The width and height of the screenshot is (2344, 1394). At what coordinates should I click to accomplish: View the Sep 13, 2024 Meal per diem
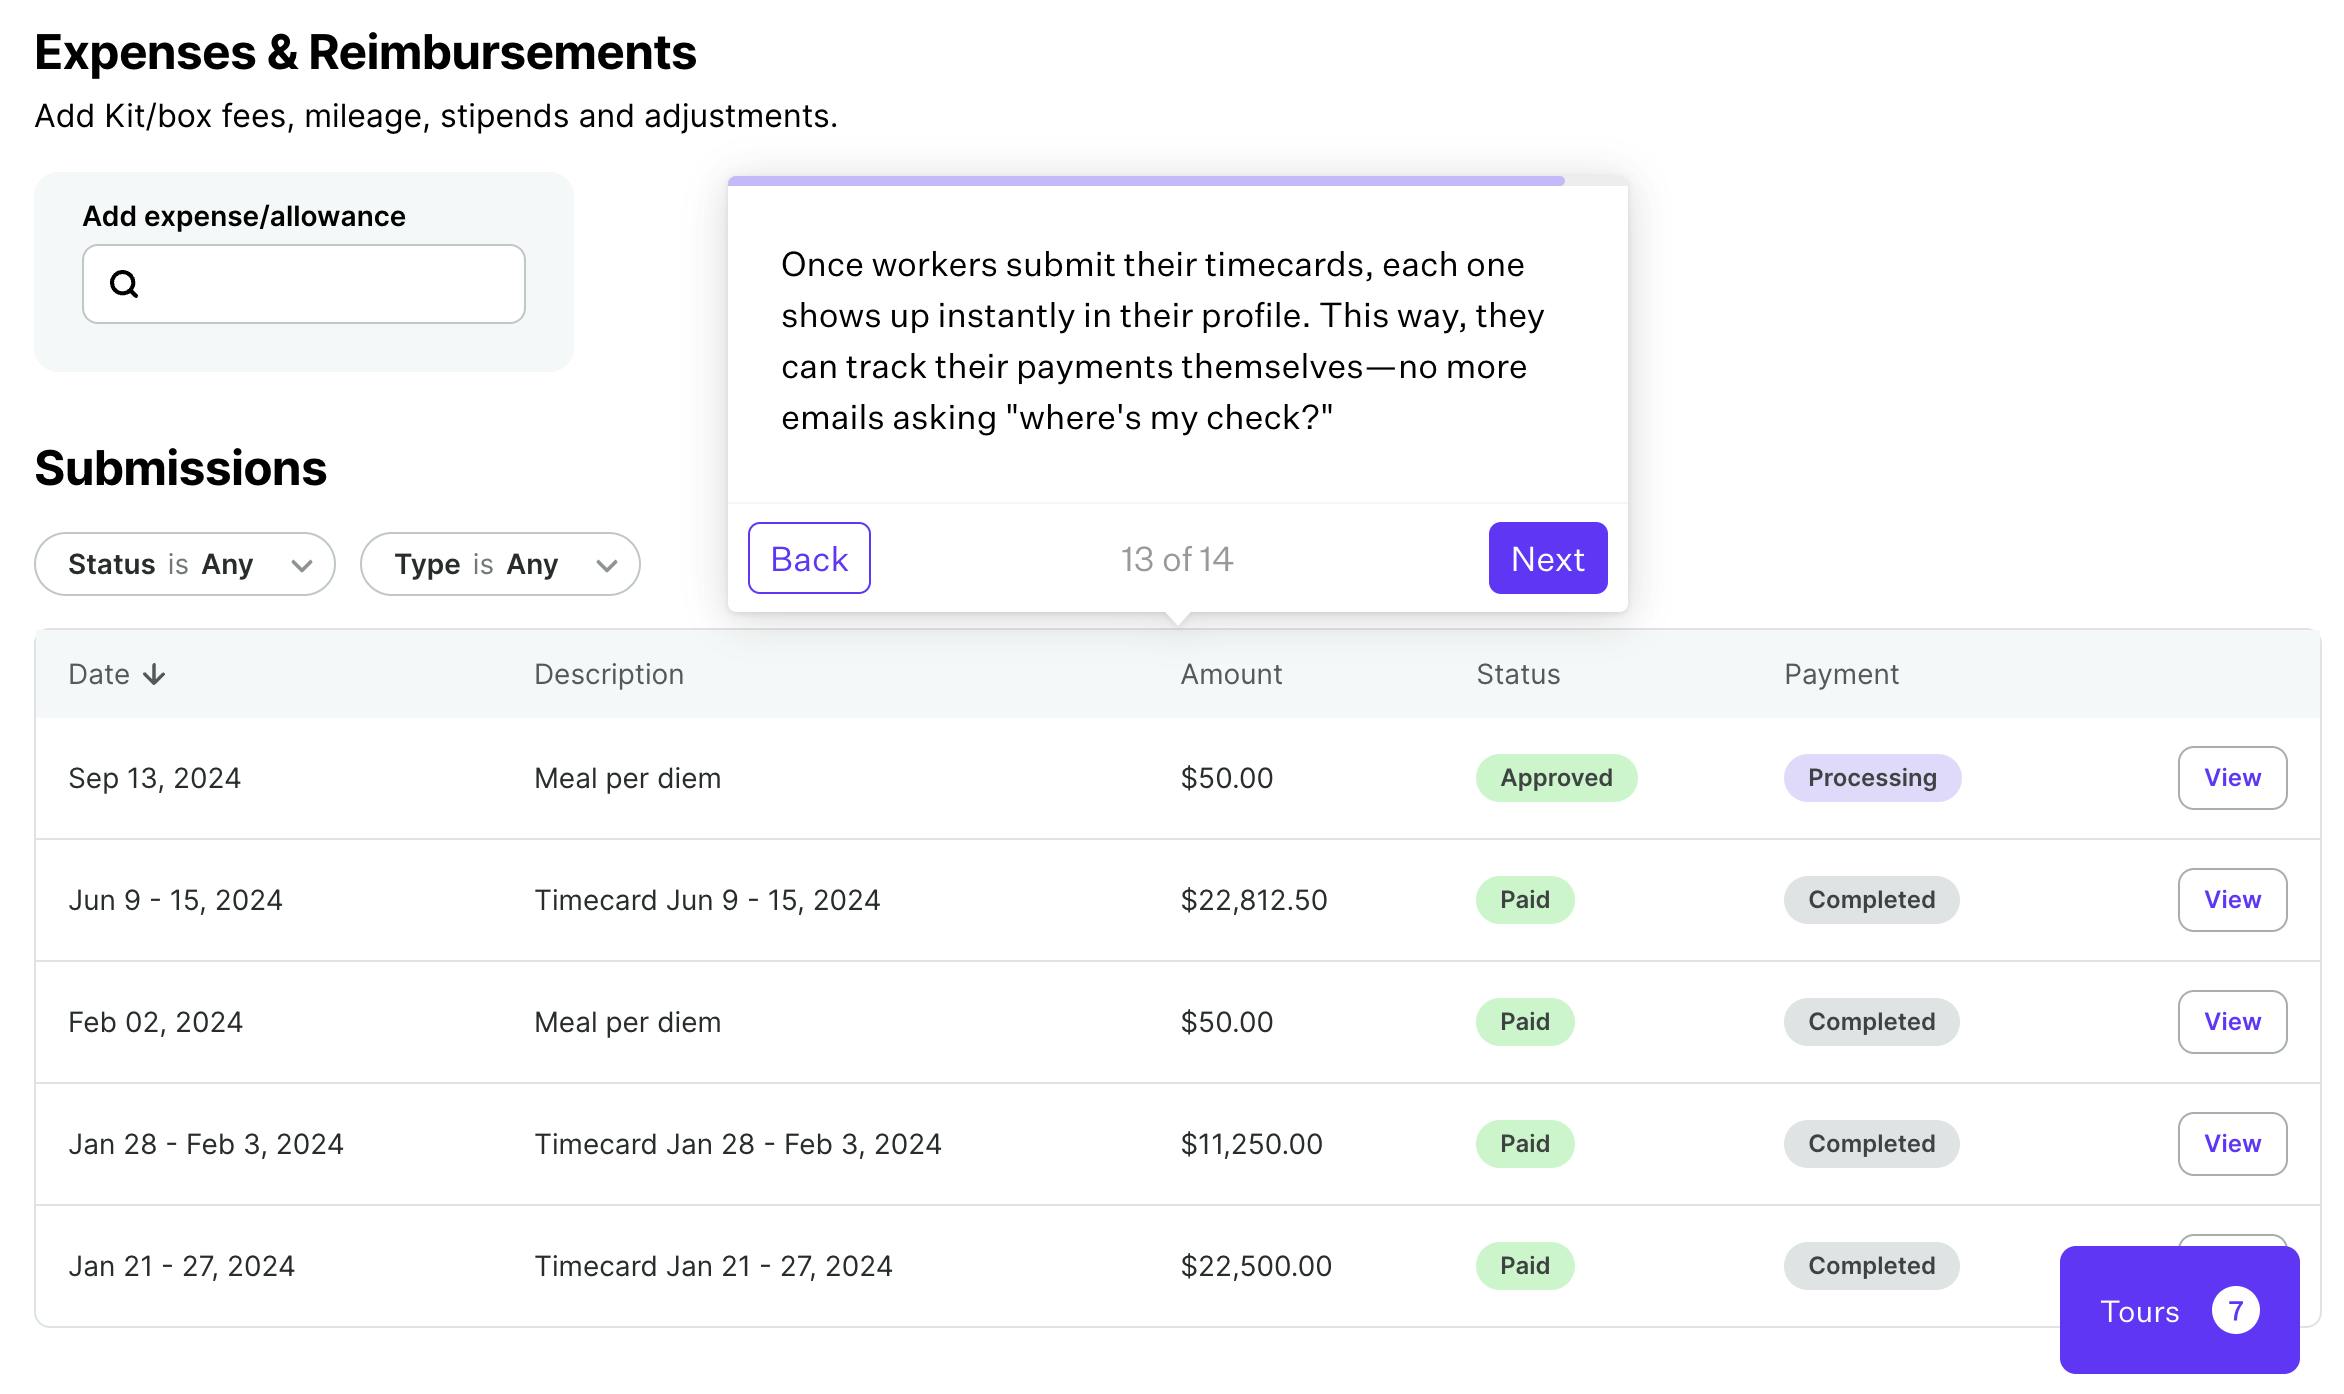[2231, 778]
